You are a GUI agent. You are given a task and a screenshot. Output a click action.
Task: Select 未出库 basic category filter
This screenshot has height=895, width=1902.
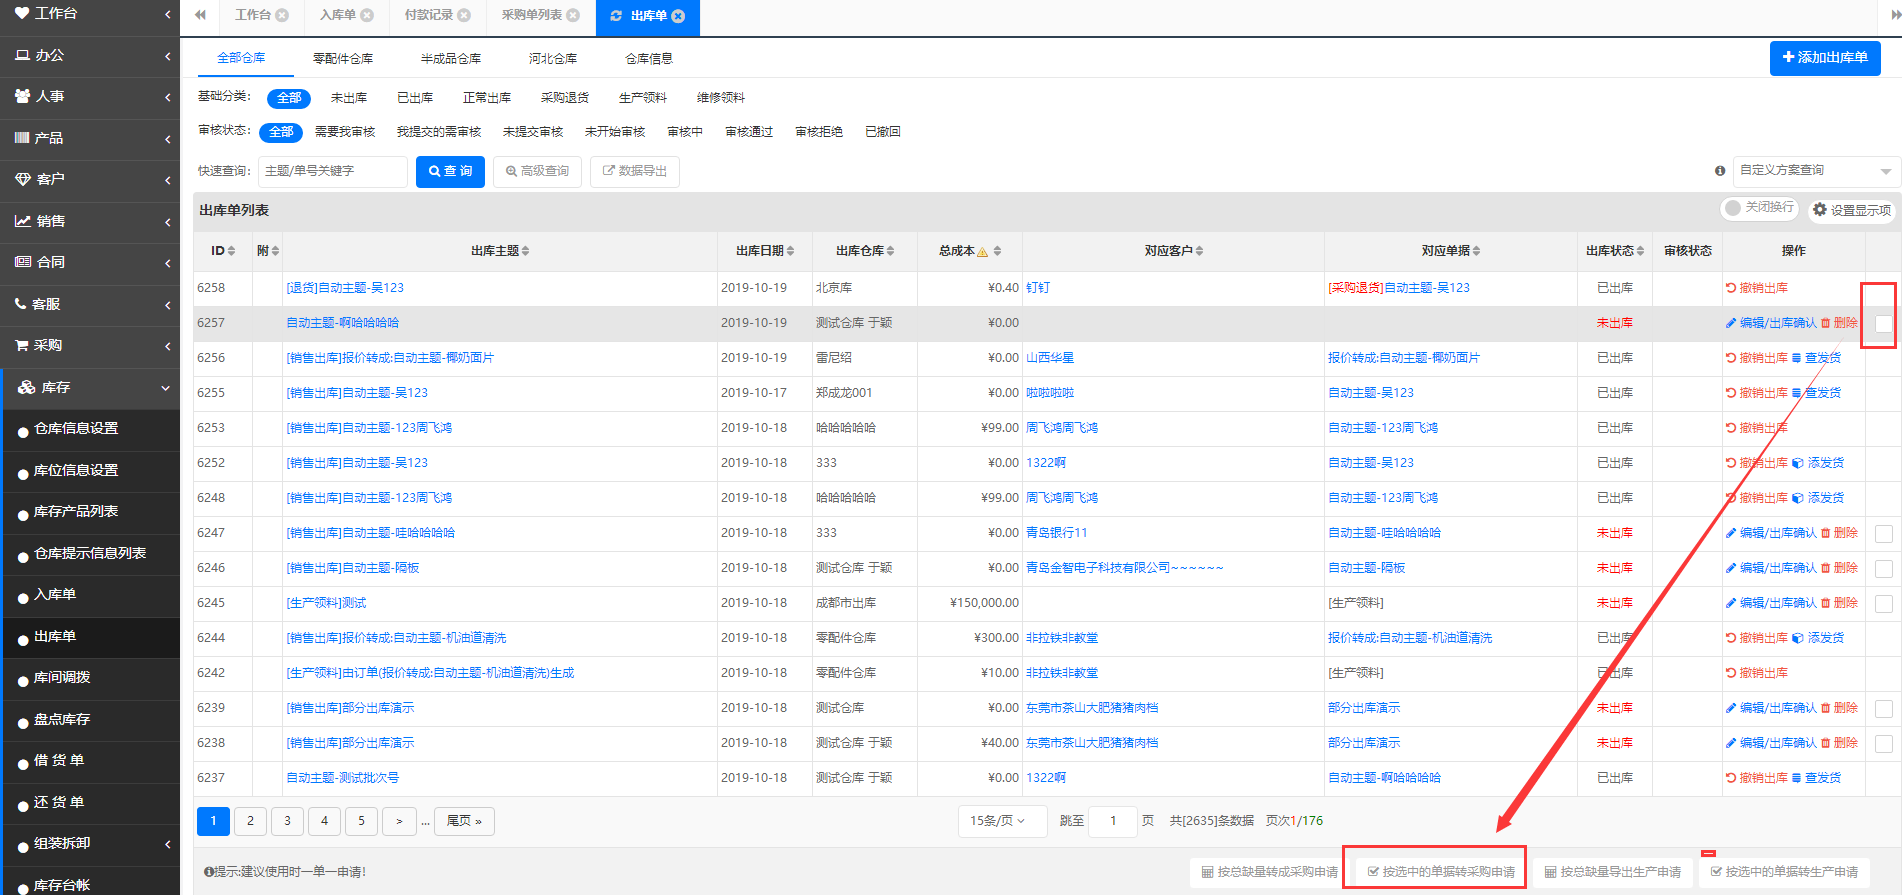pos(349,98)
